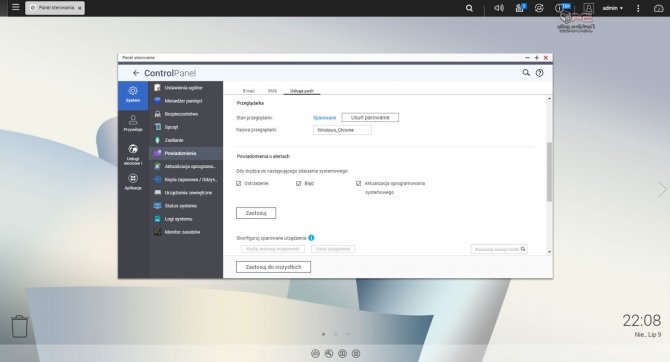
Task: Open event notifications info icon with 10+ badge
Action: 561,8
